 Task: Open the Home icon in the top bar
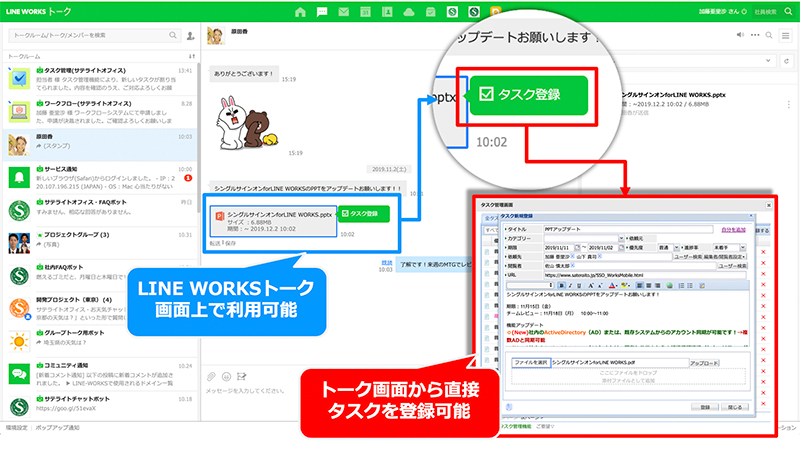(301, 11)
